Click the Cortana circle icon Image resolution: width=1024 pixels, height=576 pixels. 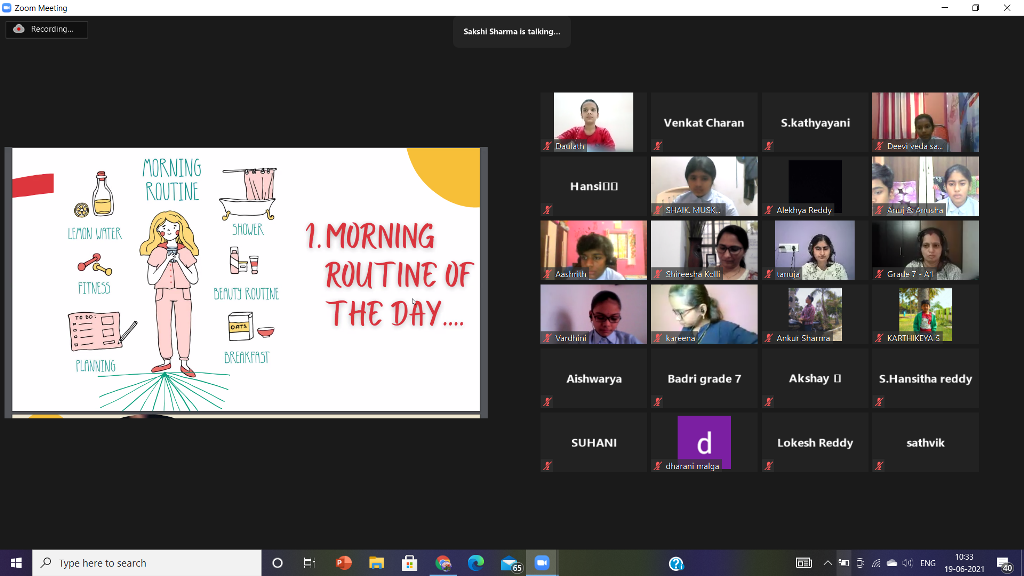277,563
